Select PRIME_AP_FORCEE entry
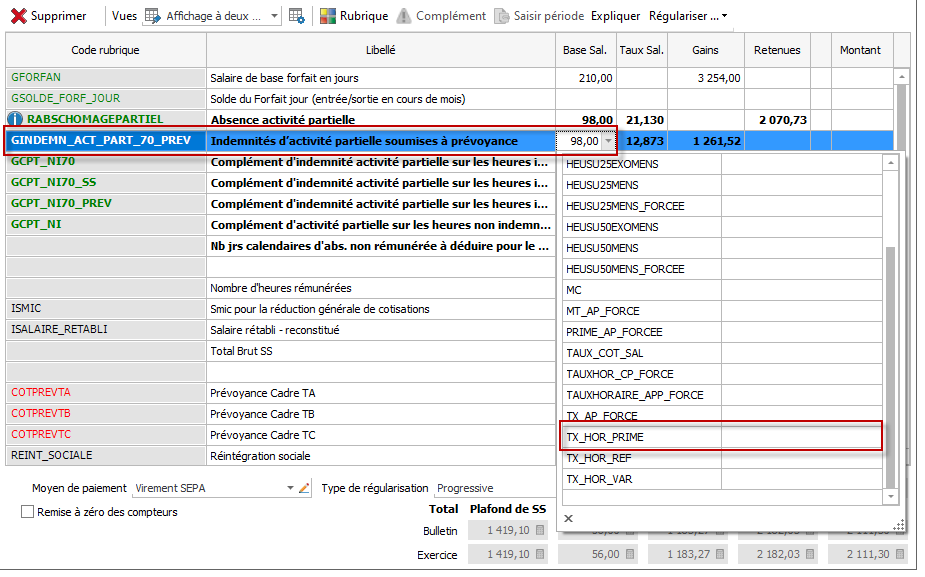Image resolution: width=925 pixels, height=577 pixels. click(x=720, y=332)
